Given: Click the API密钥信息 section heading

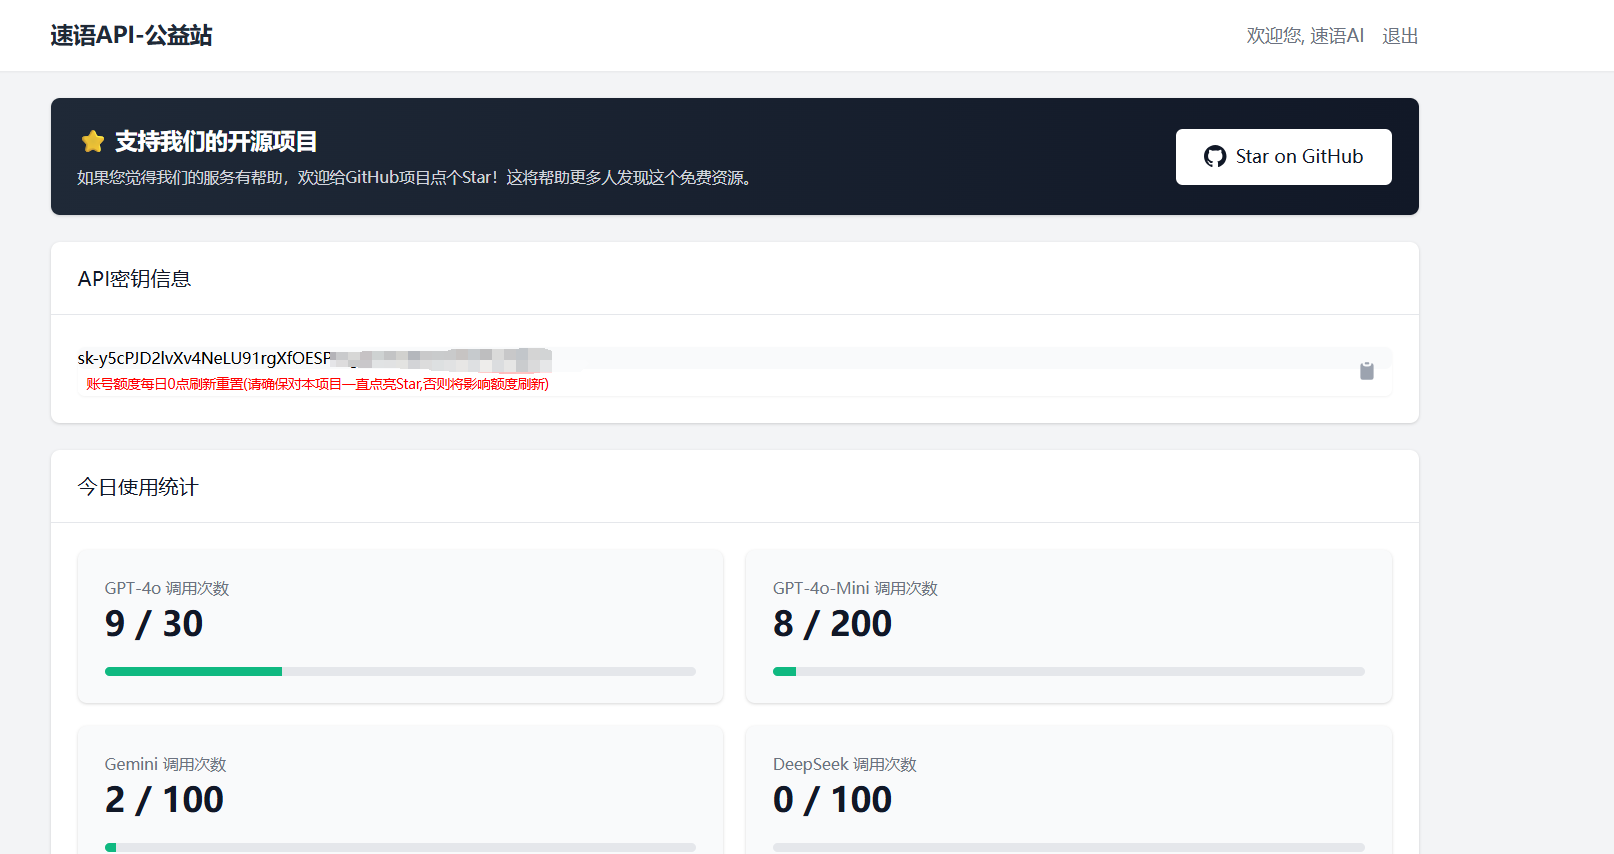Looking at the screenshot, I should [134, 279].
